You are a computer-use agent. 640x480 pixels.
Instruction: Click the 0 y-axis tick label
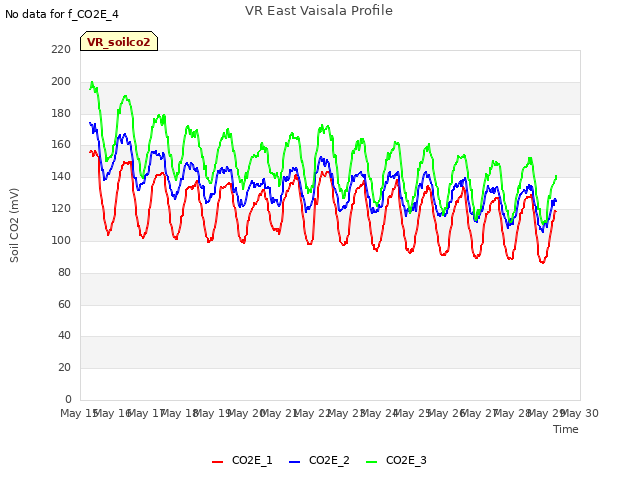tap(68, 399)
